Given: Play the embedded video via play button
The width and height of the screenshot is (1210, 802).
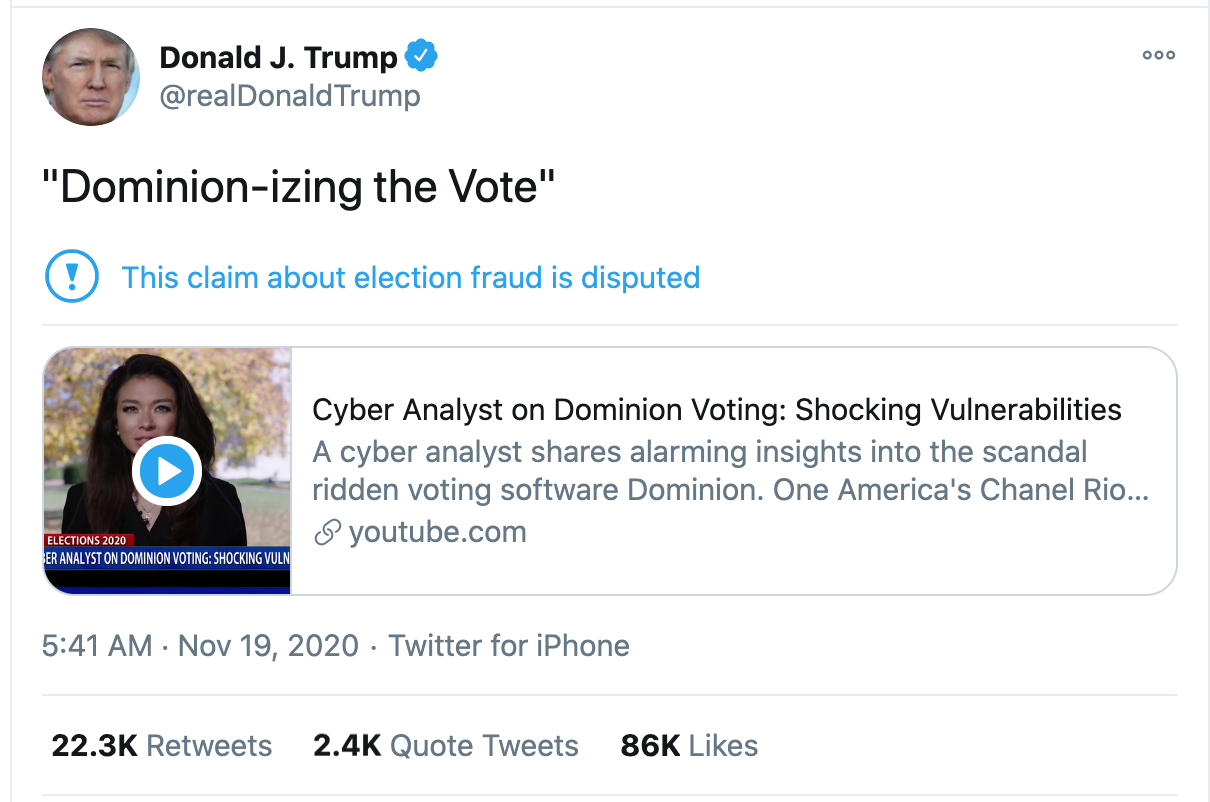Looking at the screenshot, I should click(x=166, y=470).
